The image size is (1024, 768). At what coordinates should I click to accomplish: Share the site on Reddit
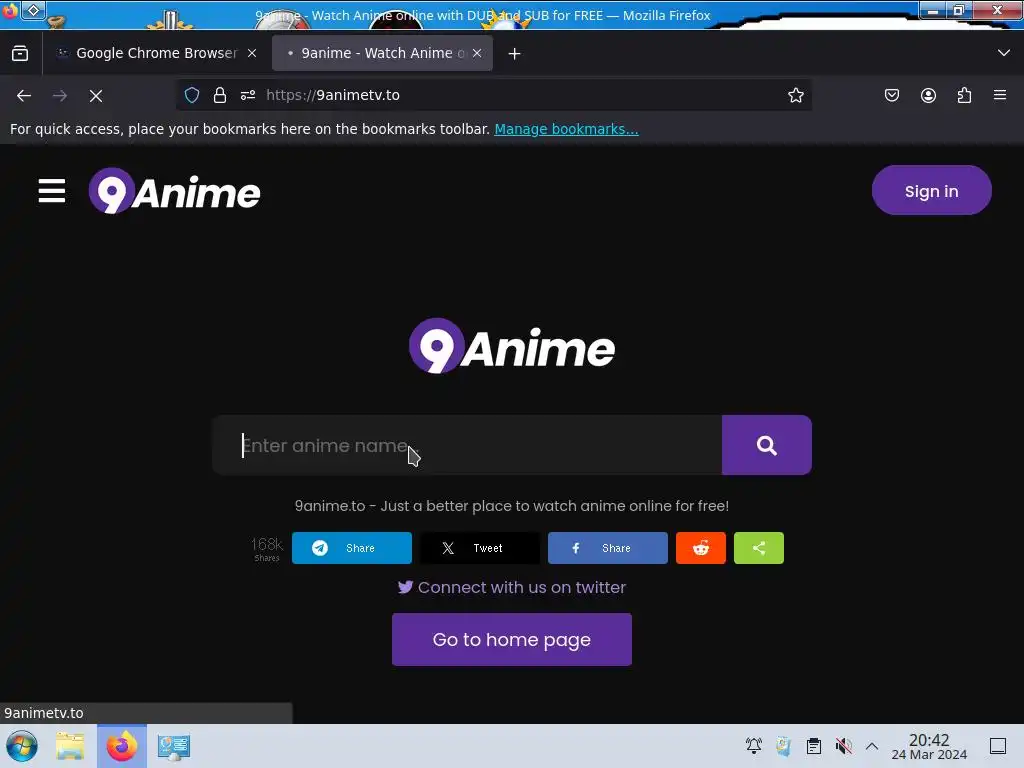click(701, 548)
